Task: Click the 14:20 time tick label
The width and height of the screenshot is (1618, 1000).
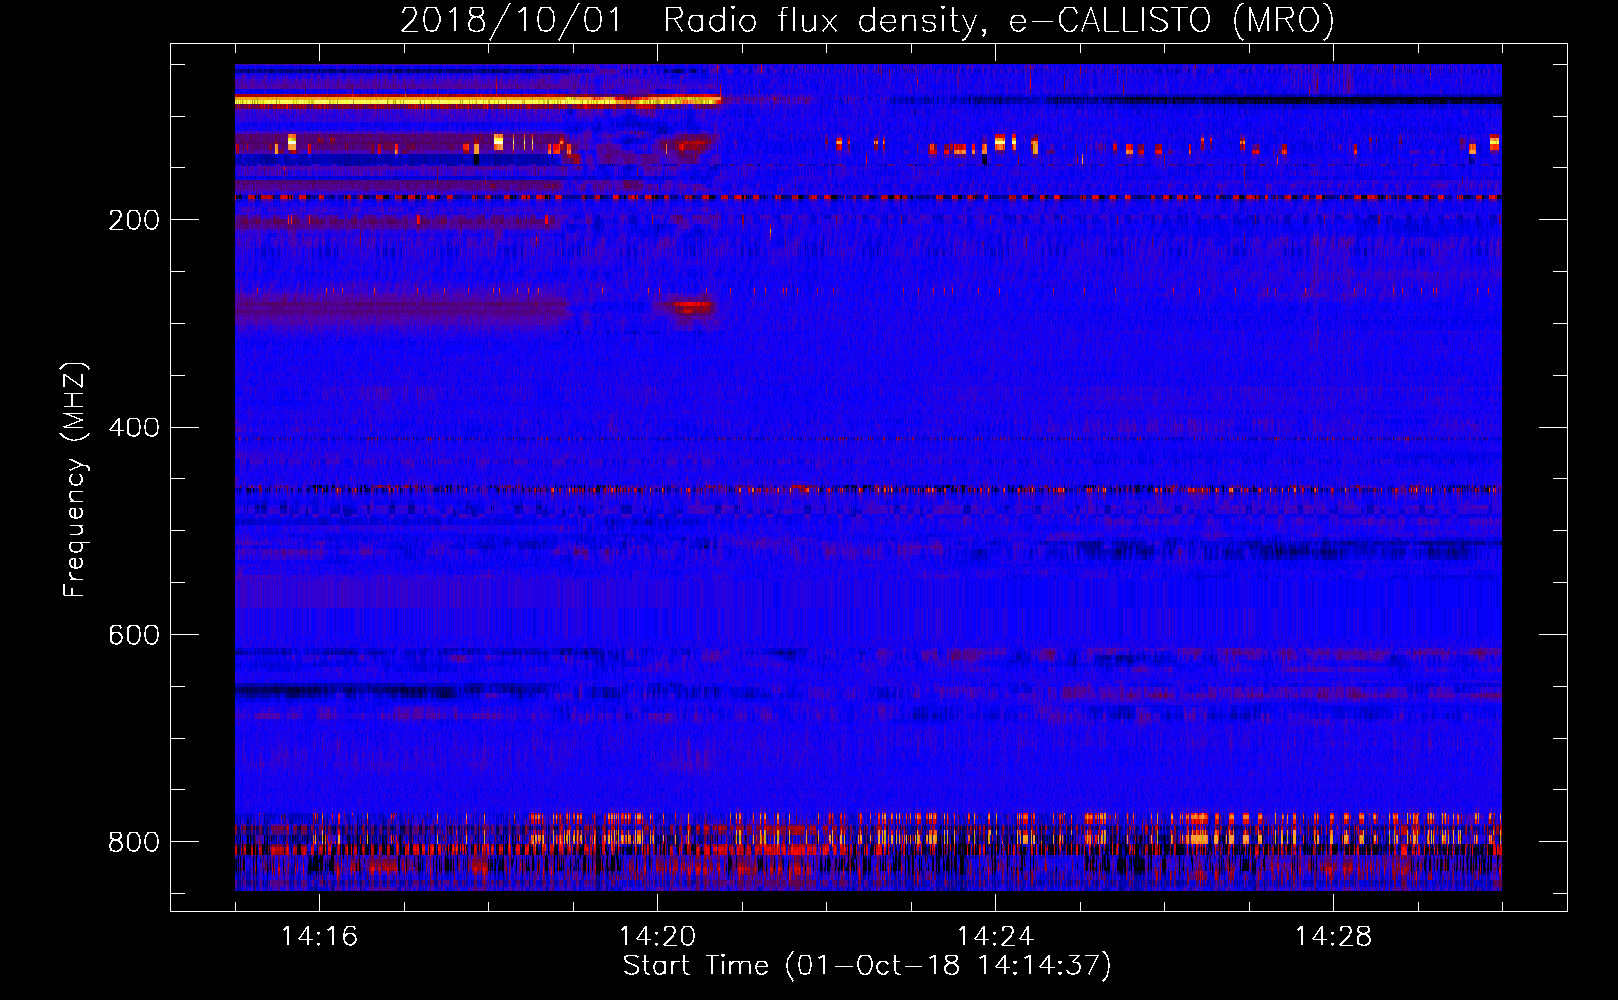Action: click(657, 936)
